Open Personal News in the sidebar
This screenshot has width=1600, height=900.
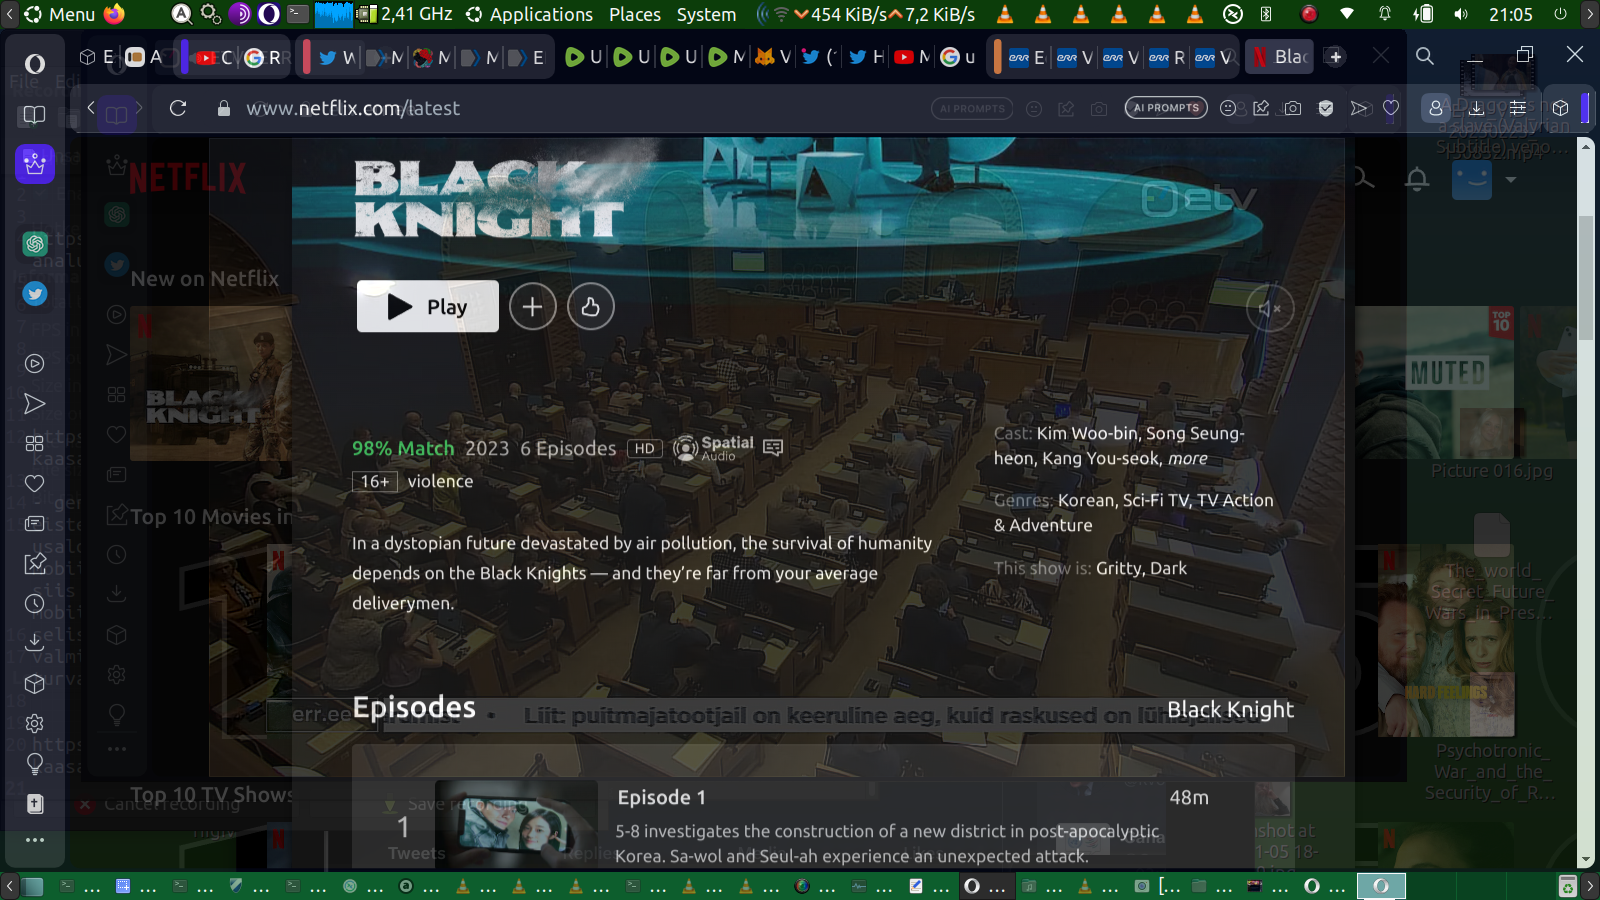click(35, 524)
